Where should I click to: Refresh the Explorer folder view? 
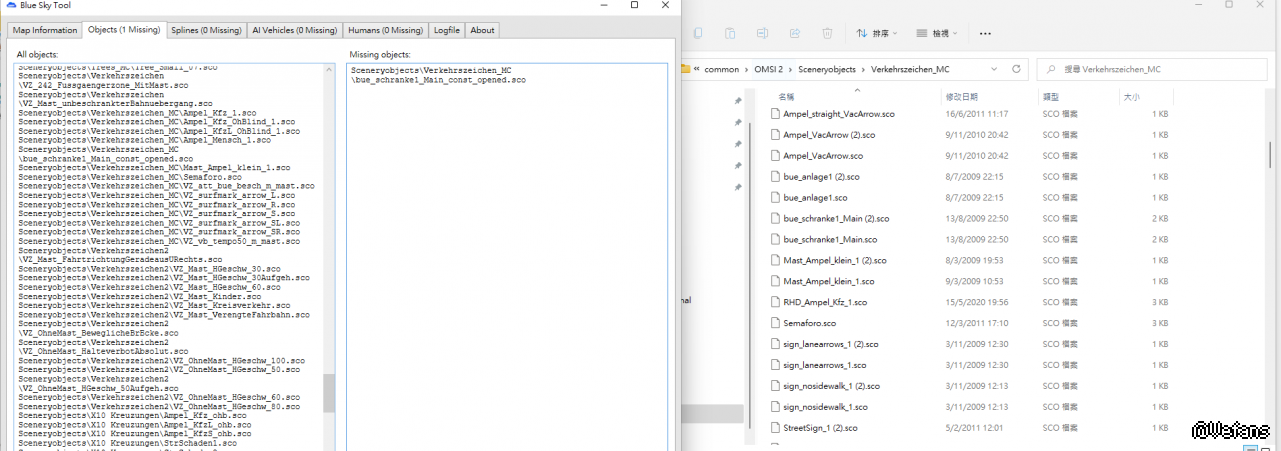point(1016,69)
